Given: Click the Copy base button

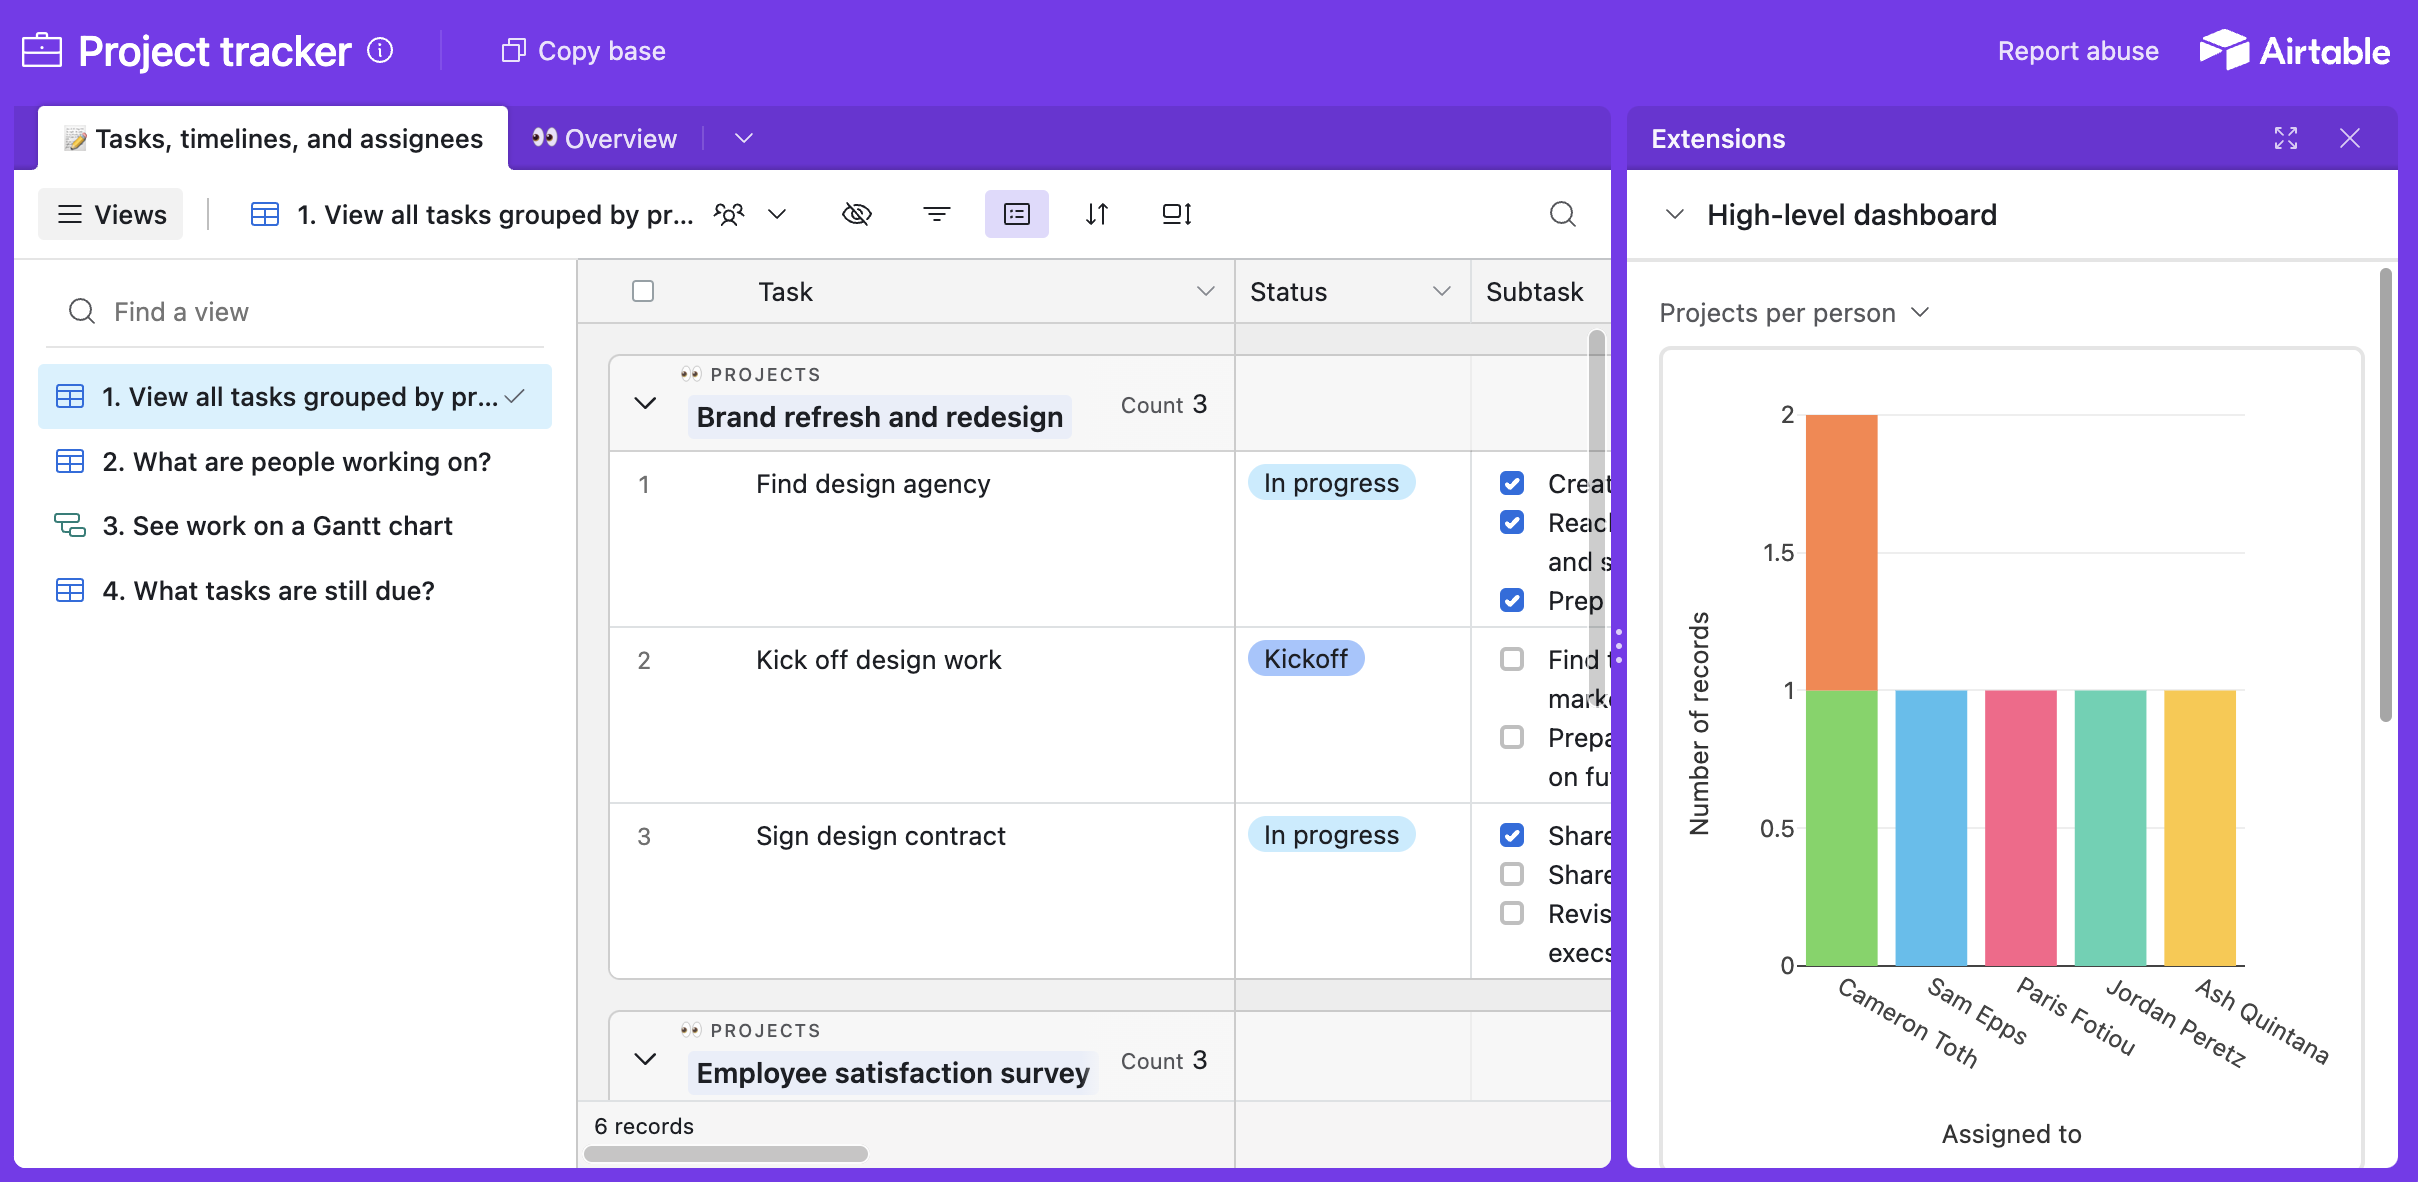Looking at the screenshot, I should 581,50.
